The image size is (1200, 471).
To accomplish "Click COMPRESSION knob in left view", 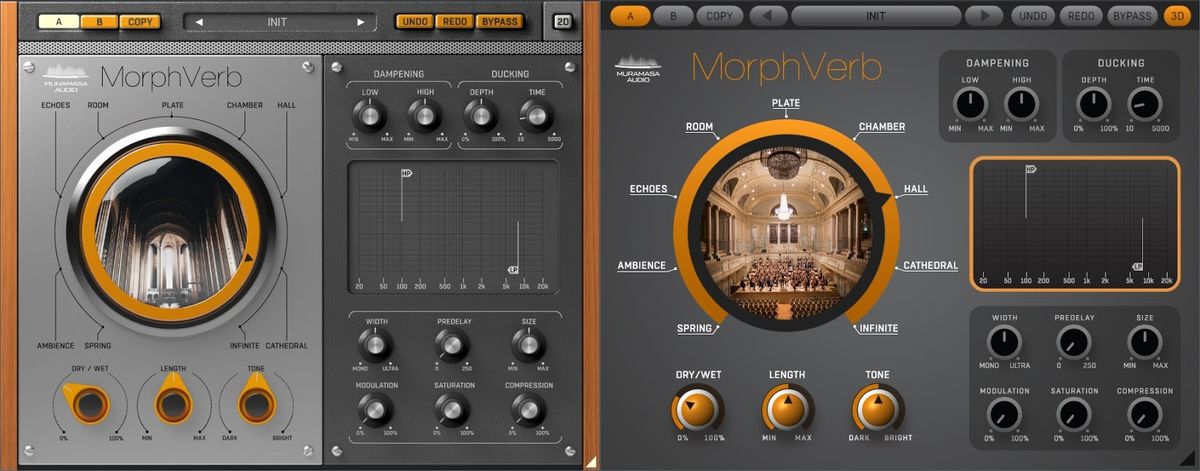I will (x=529, y=408).
